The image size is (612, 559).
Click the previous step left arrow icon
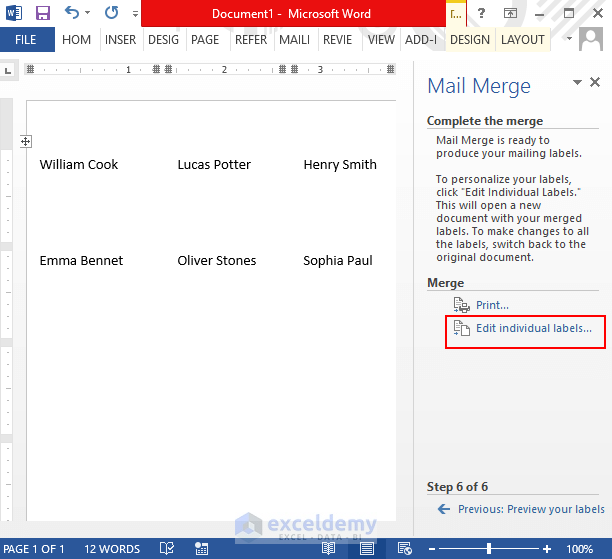click(x=444, y=509)
